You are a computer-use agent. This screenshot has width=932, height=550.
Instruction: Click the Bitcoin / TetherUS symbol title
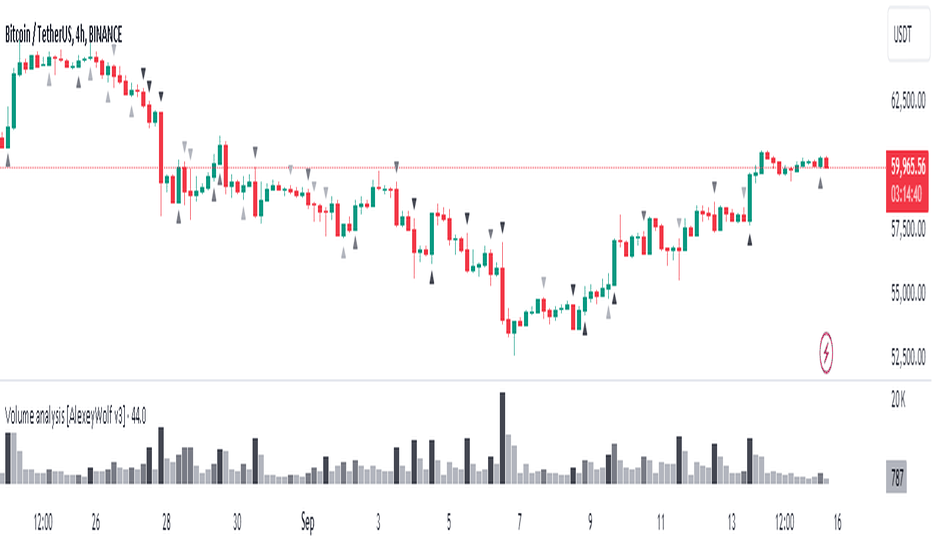click(x=64, y=34)
